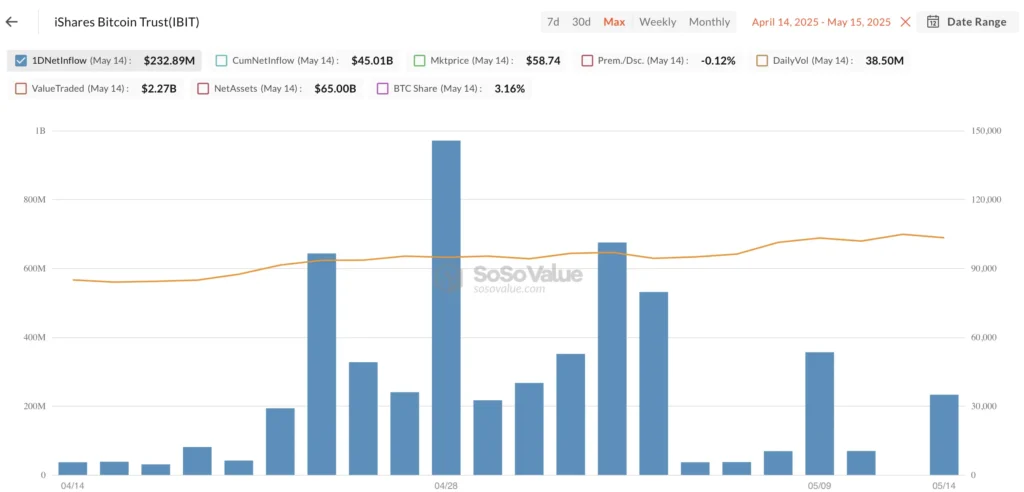Switch to Monthly view
1024x492 pixels.
pos(709,22)
